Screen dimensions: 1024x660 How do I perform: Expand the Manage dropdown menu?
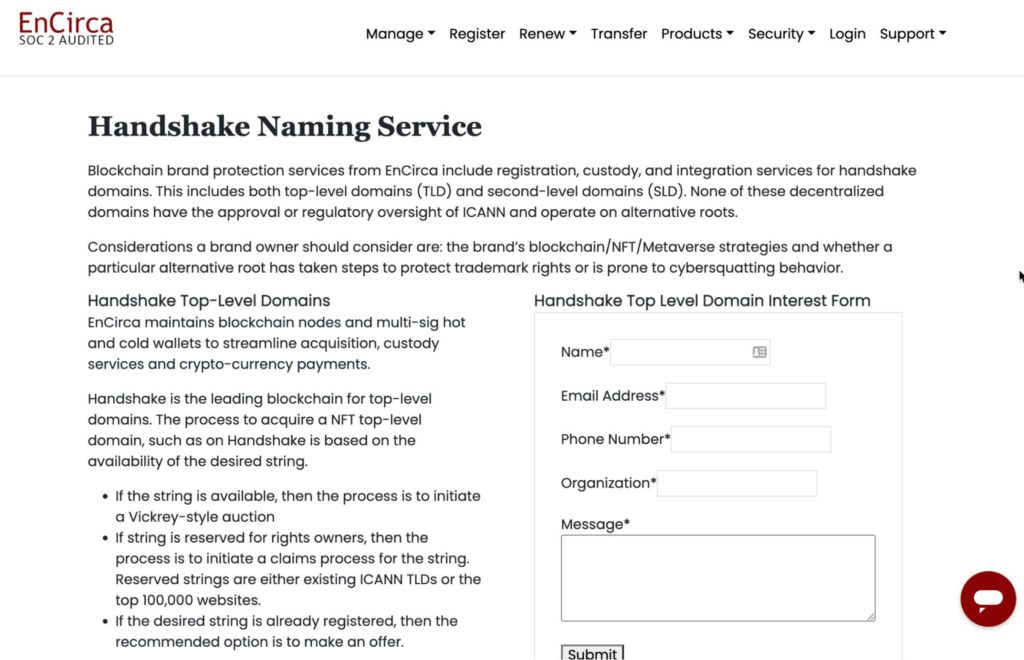click(x=400, y=34)
